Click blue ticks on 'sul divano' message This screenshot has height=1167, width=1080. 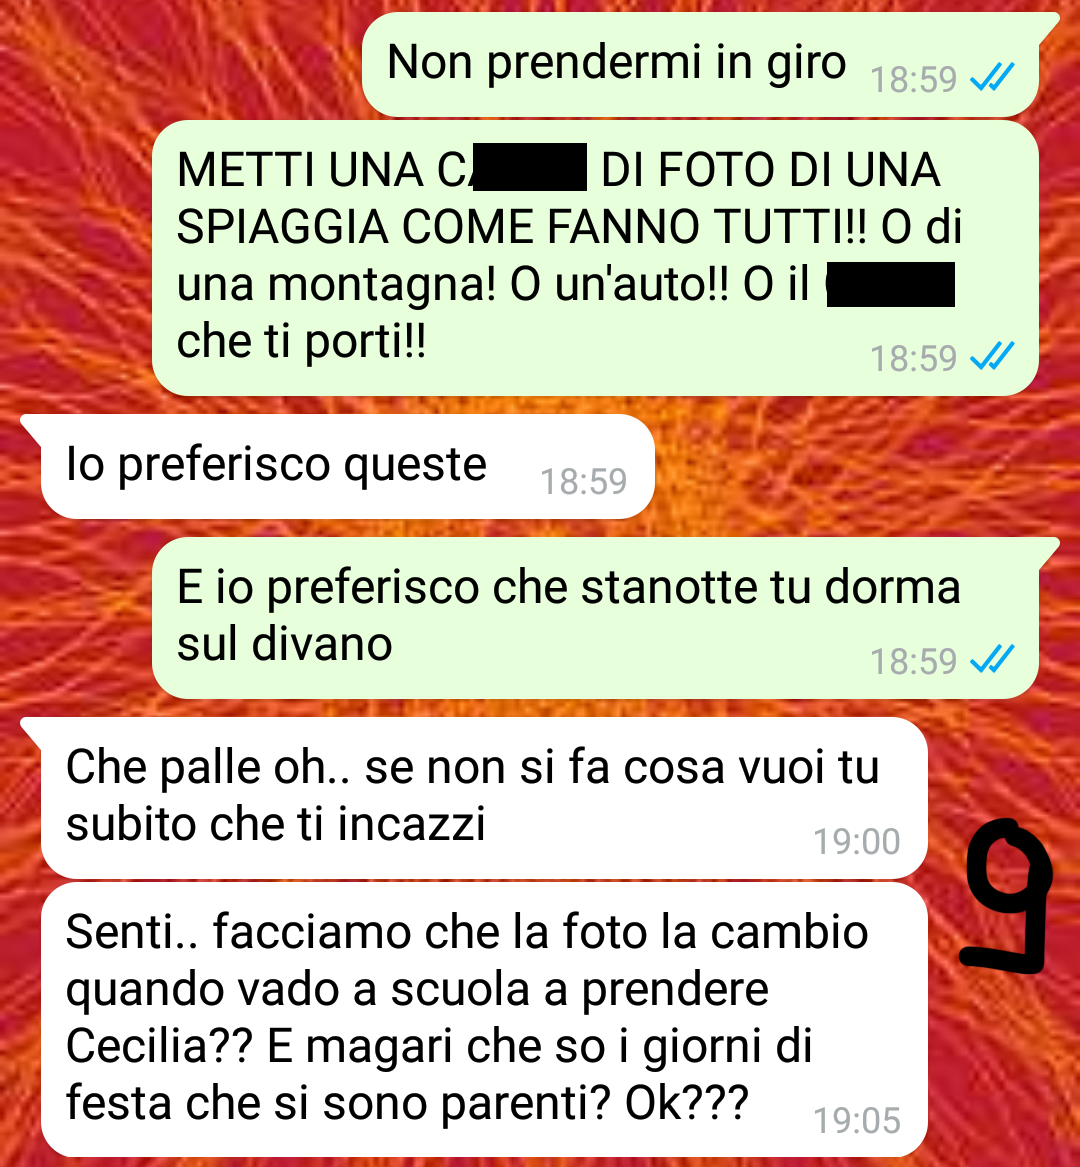[x=992, y=659]
